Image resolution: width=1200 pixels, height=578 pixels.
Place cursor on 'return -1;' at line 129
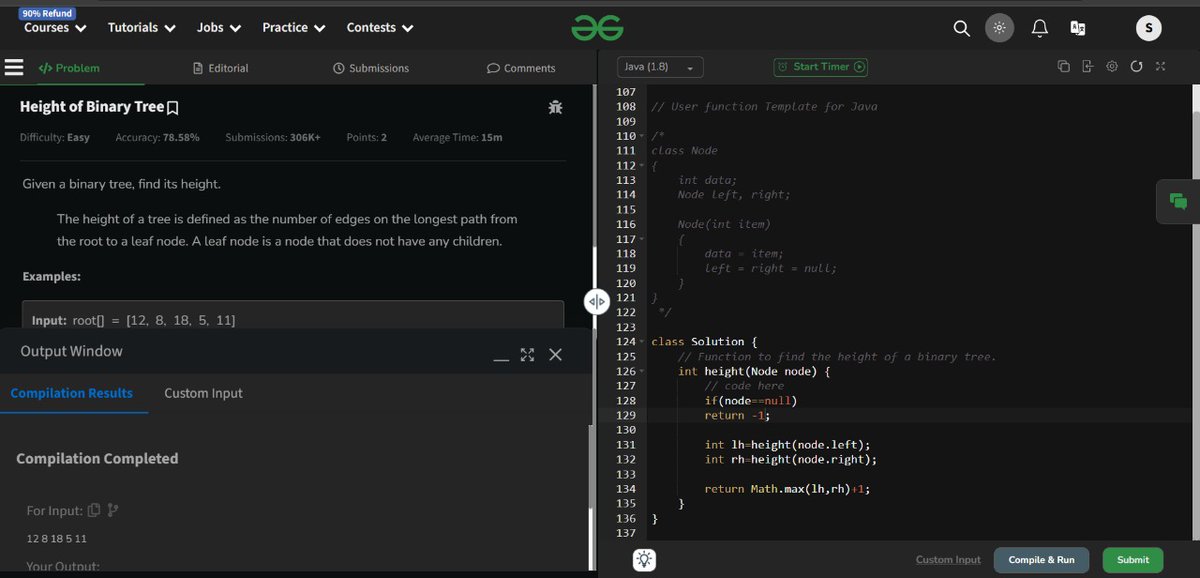click(x=738, y=415)
